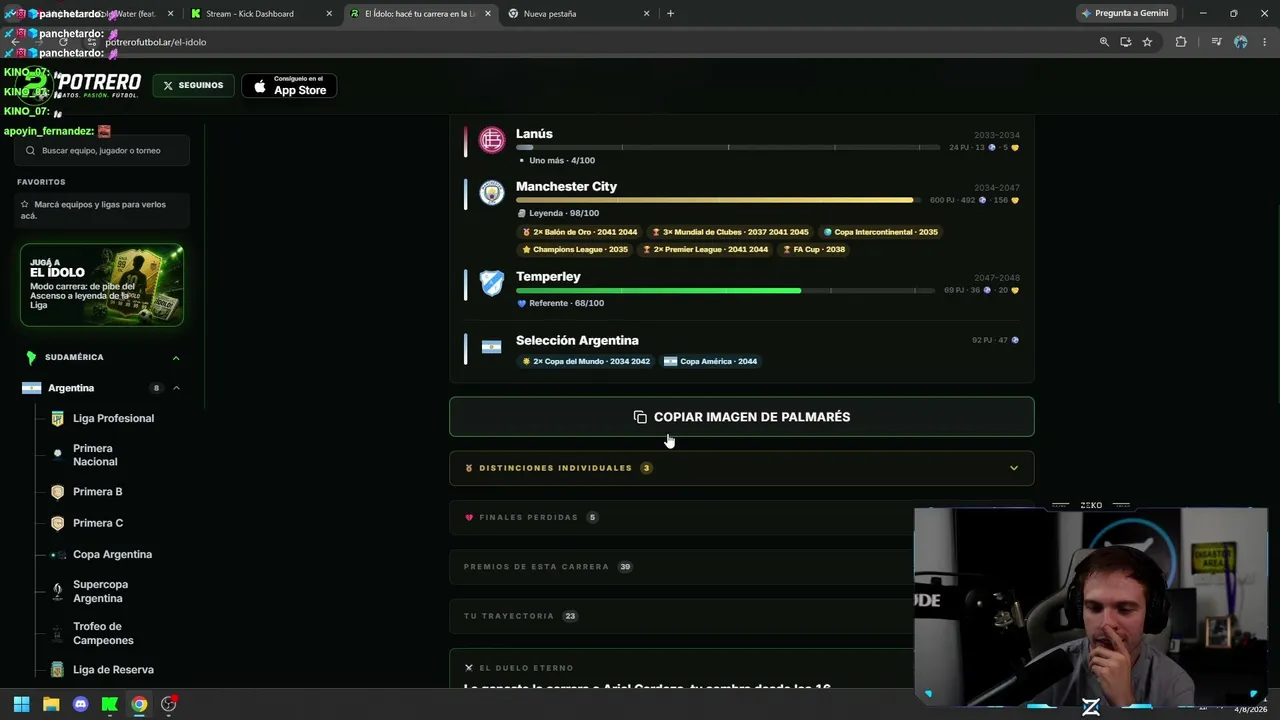Open Windows Start menu
This screenshot has height=720, width=1280.
point(21,704)
